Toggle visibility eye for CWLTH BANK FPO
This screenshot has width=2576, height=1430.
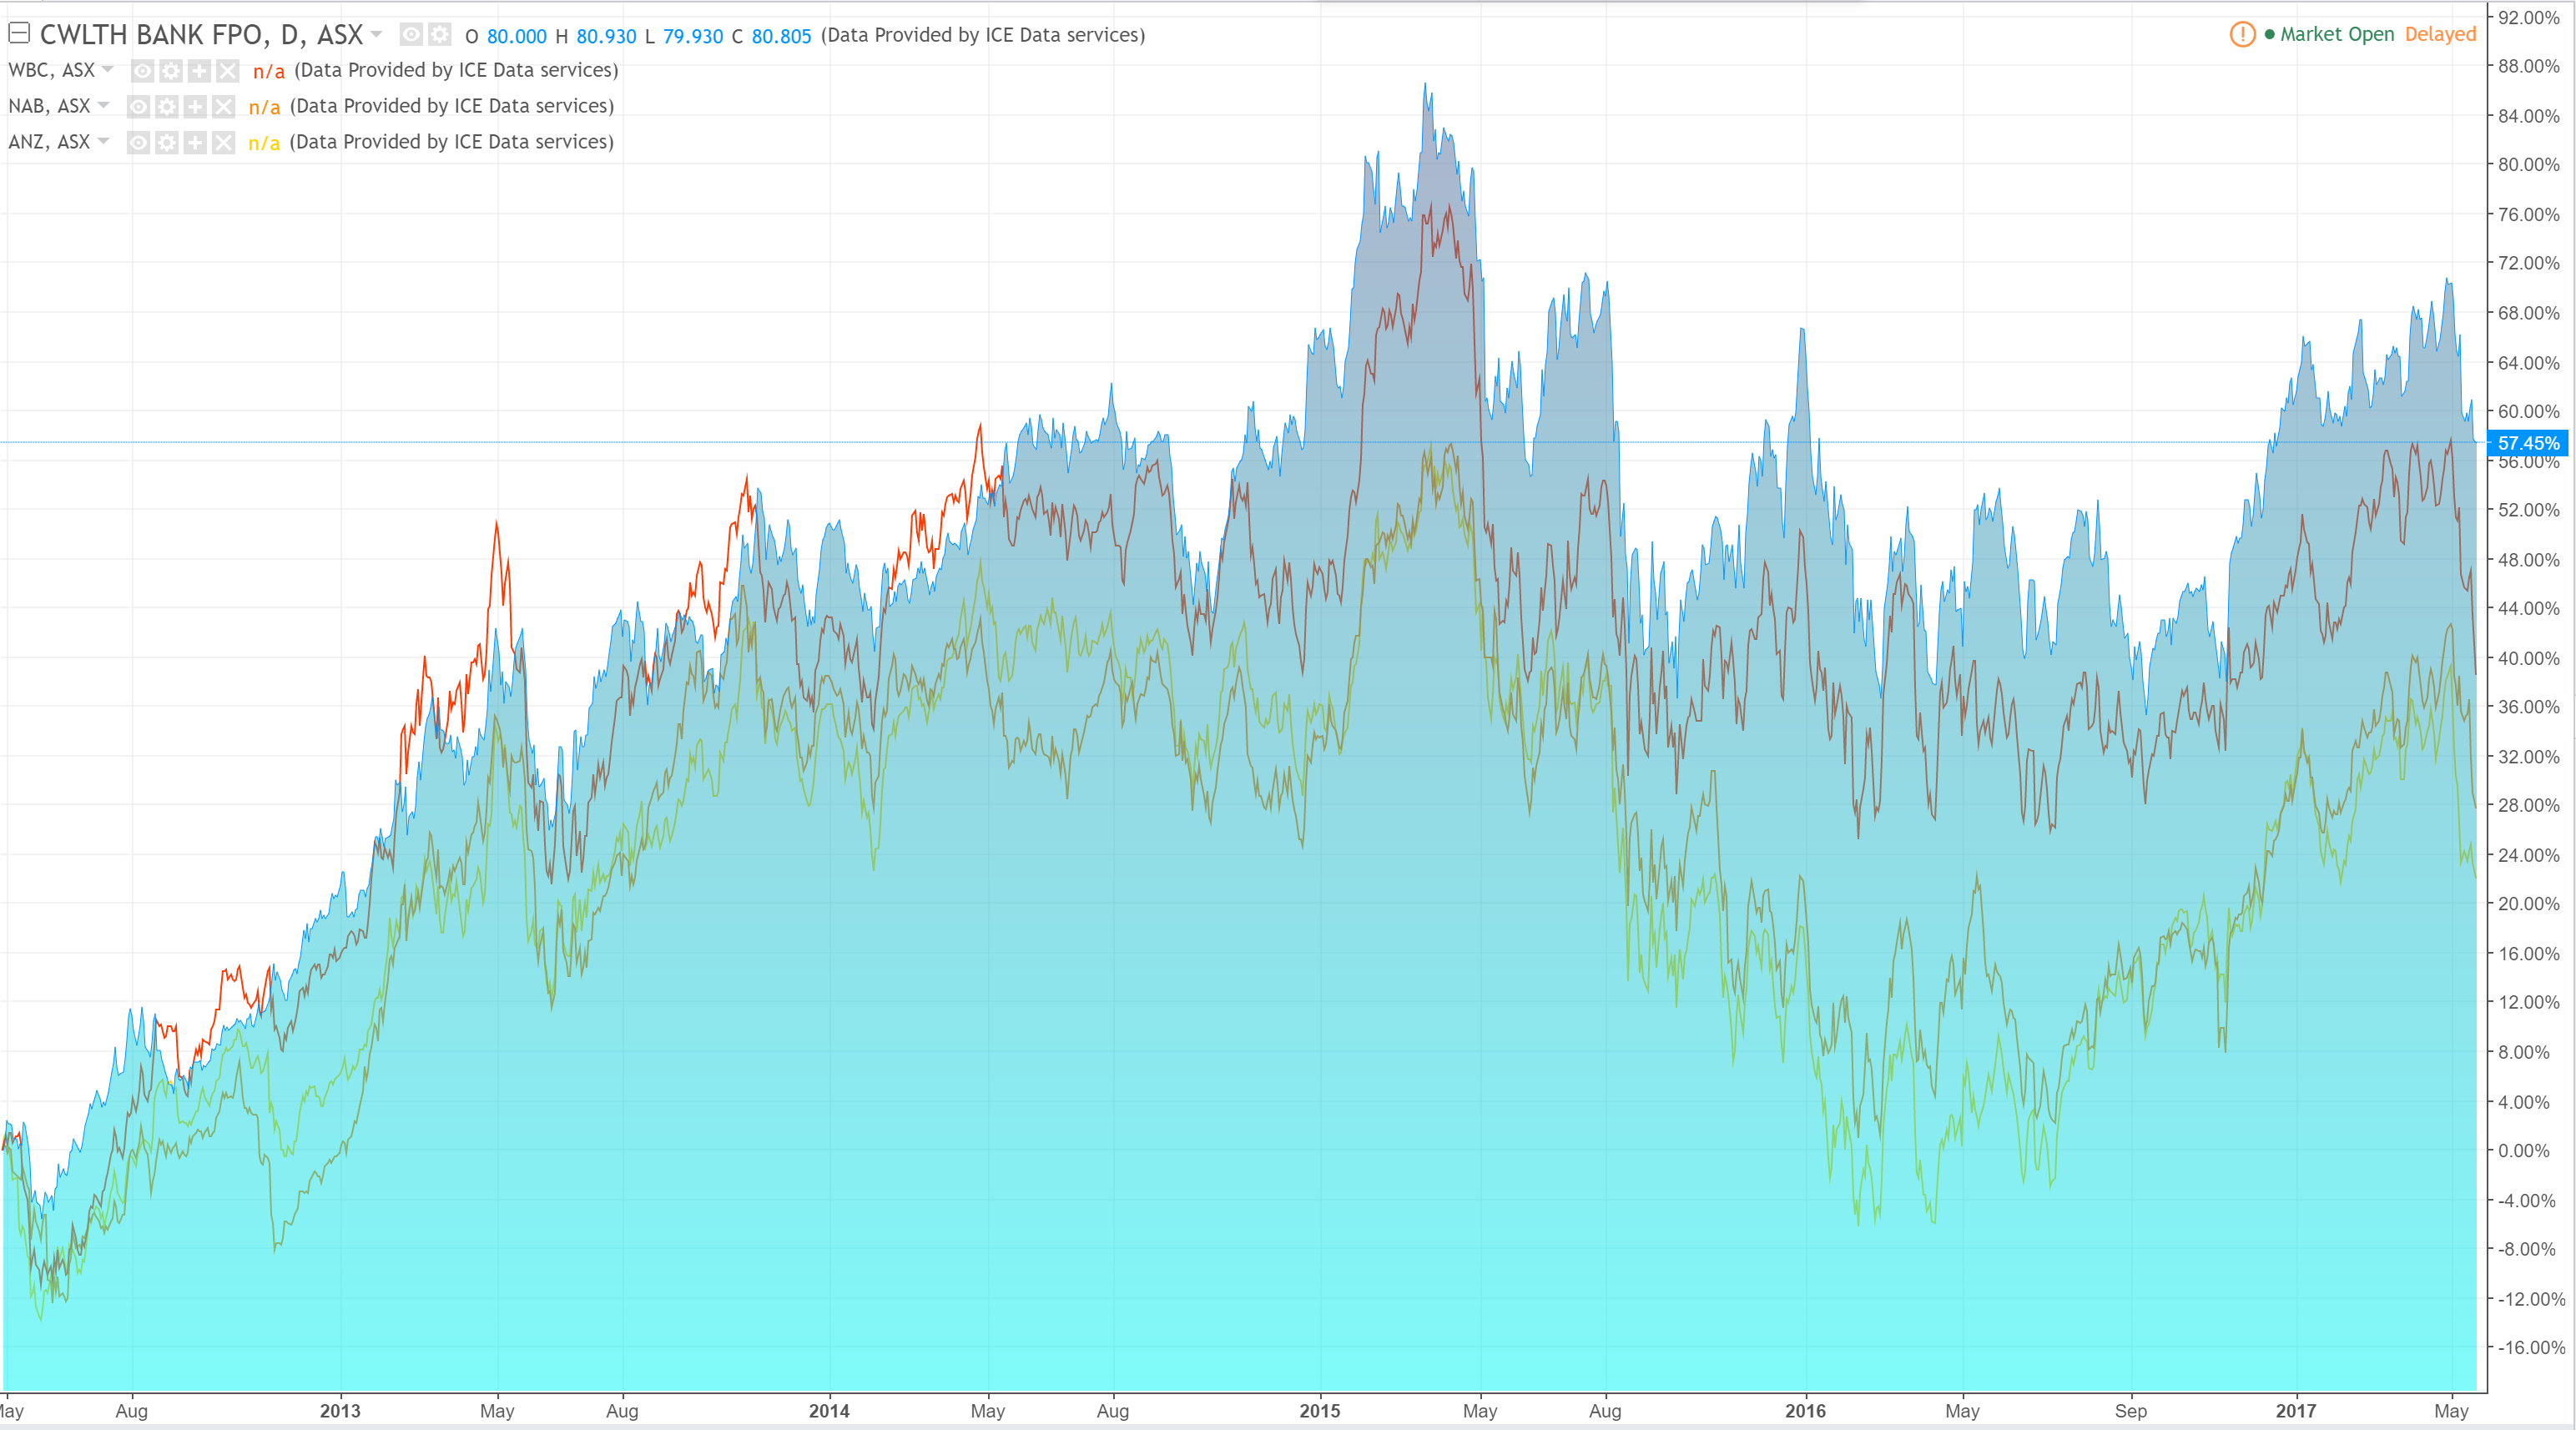411,35
